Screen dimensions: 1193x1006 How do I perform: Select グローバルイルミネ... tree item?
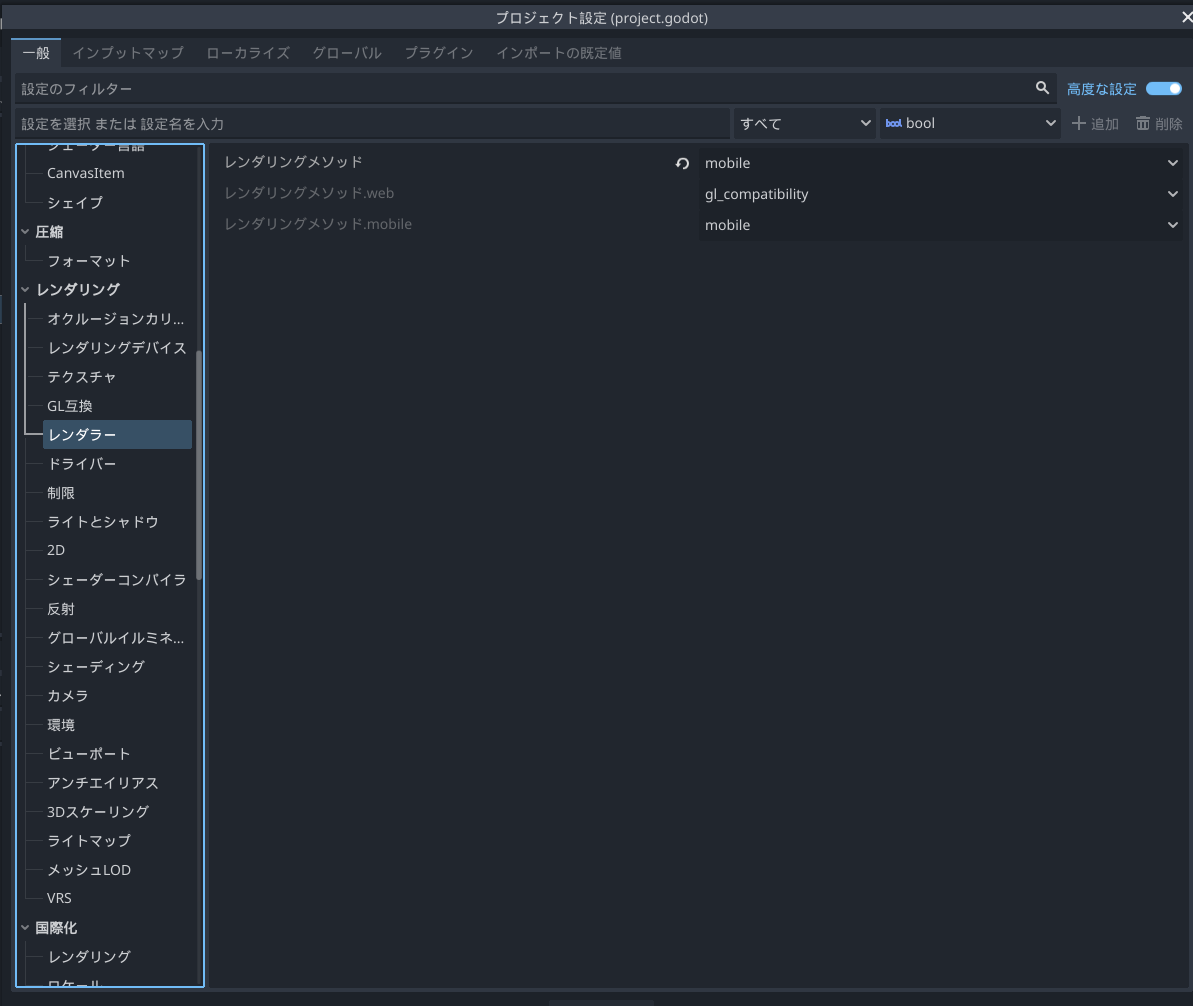pos(117,638)
